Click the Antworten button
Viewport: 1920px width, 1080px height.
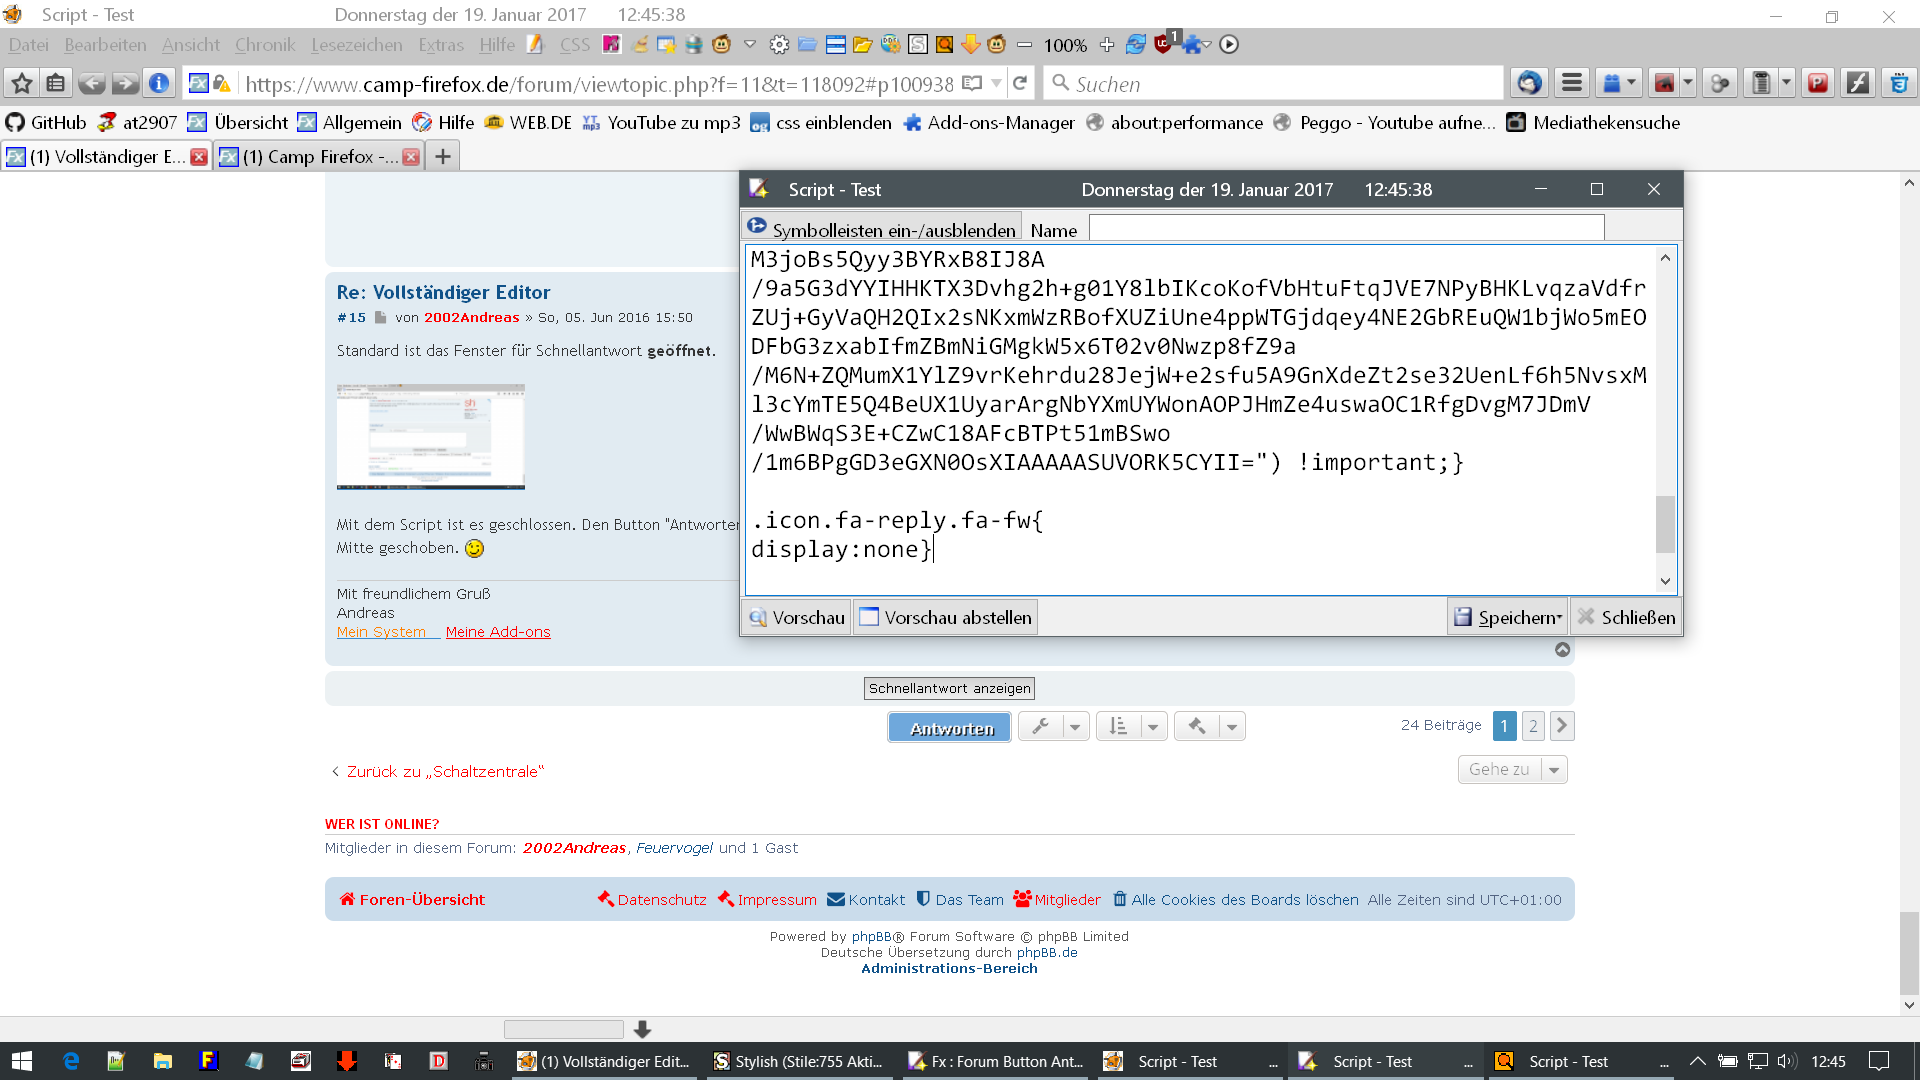950,728
